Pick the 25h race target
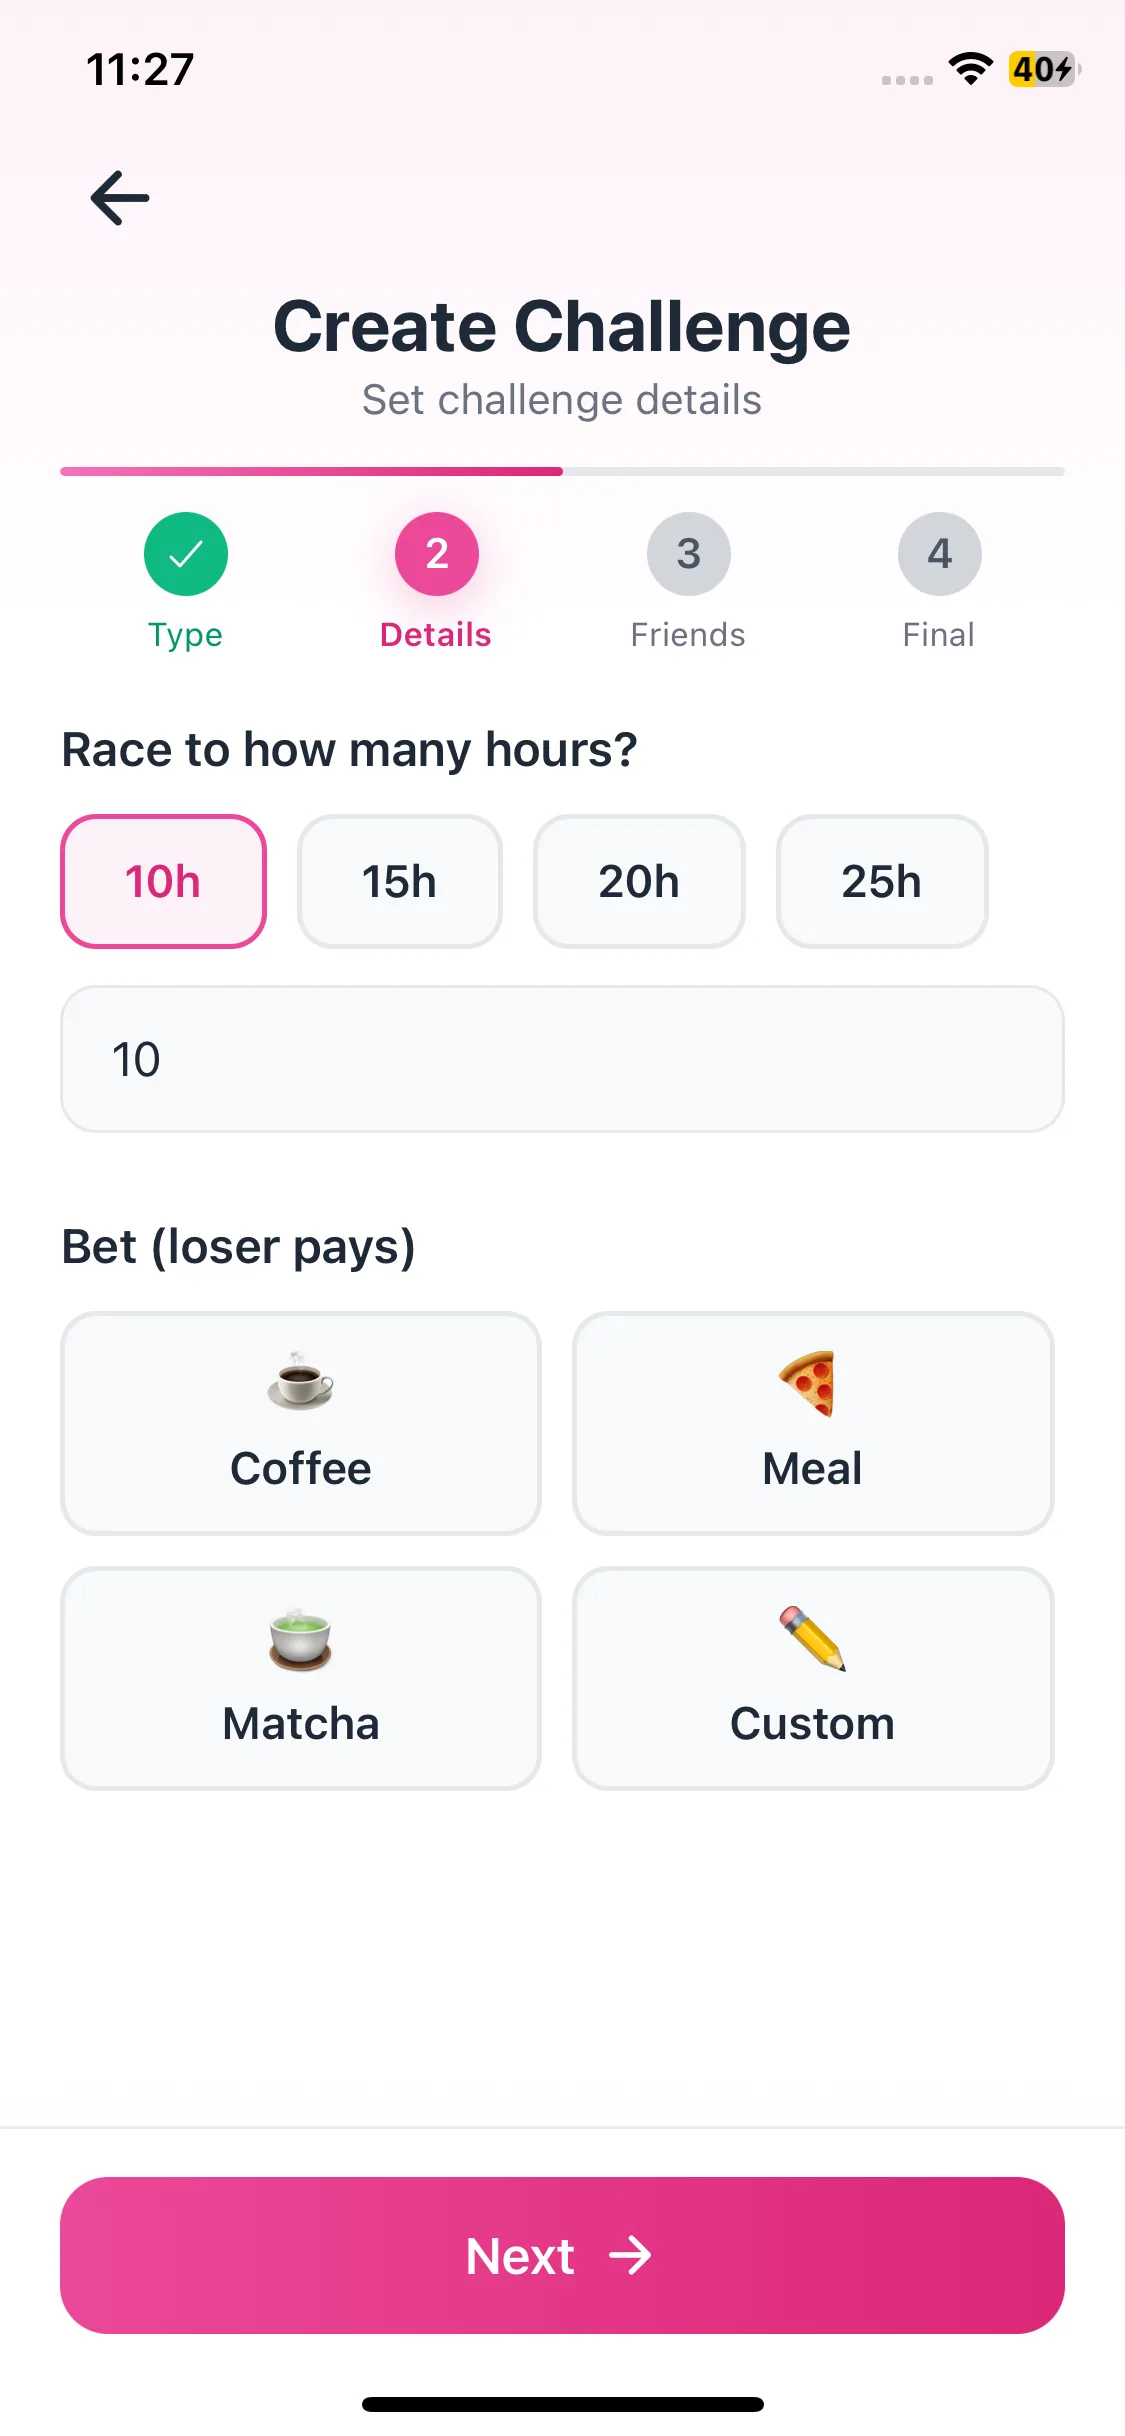 coord(881,882)
